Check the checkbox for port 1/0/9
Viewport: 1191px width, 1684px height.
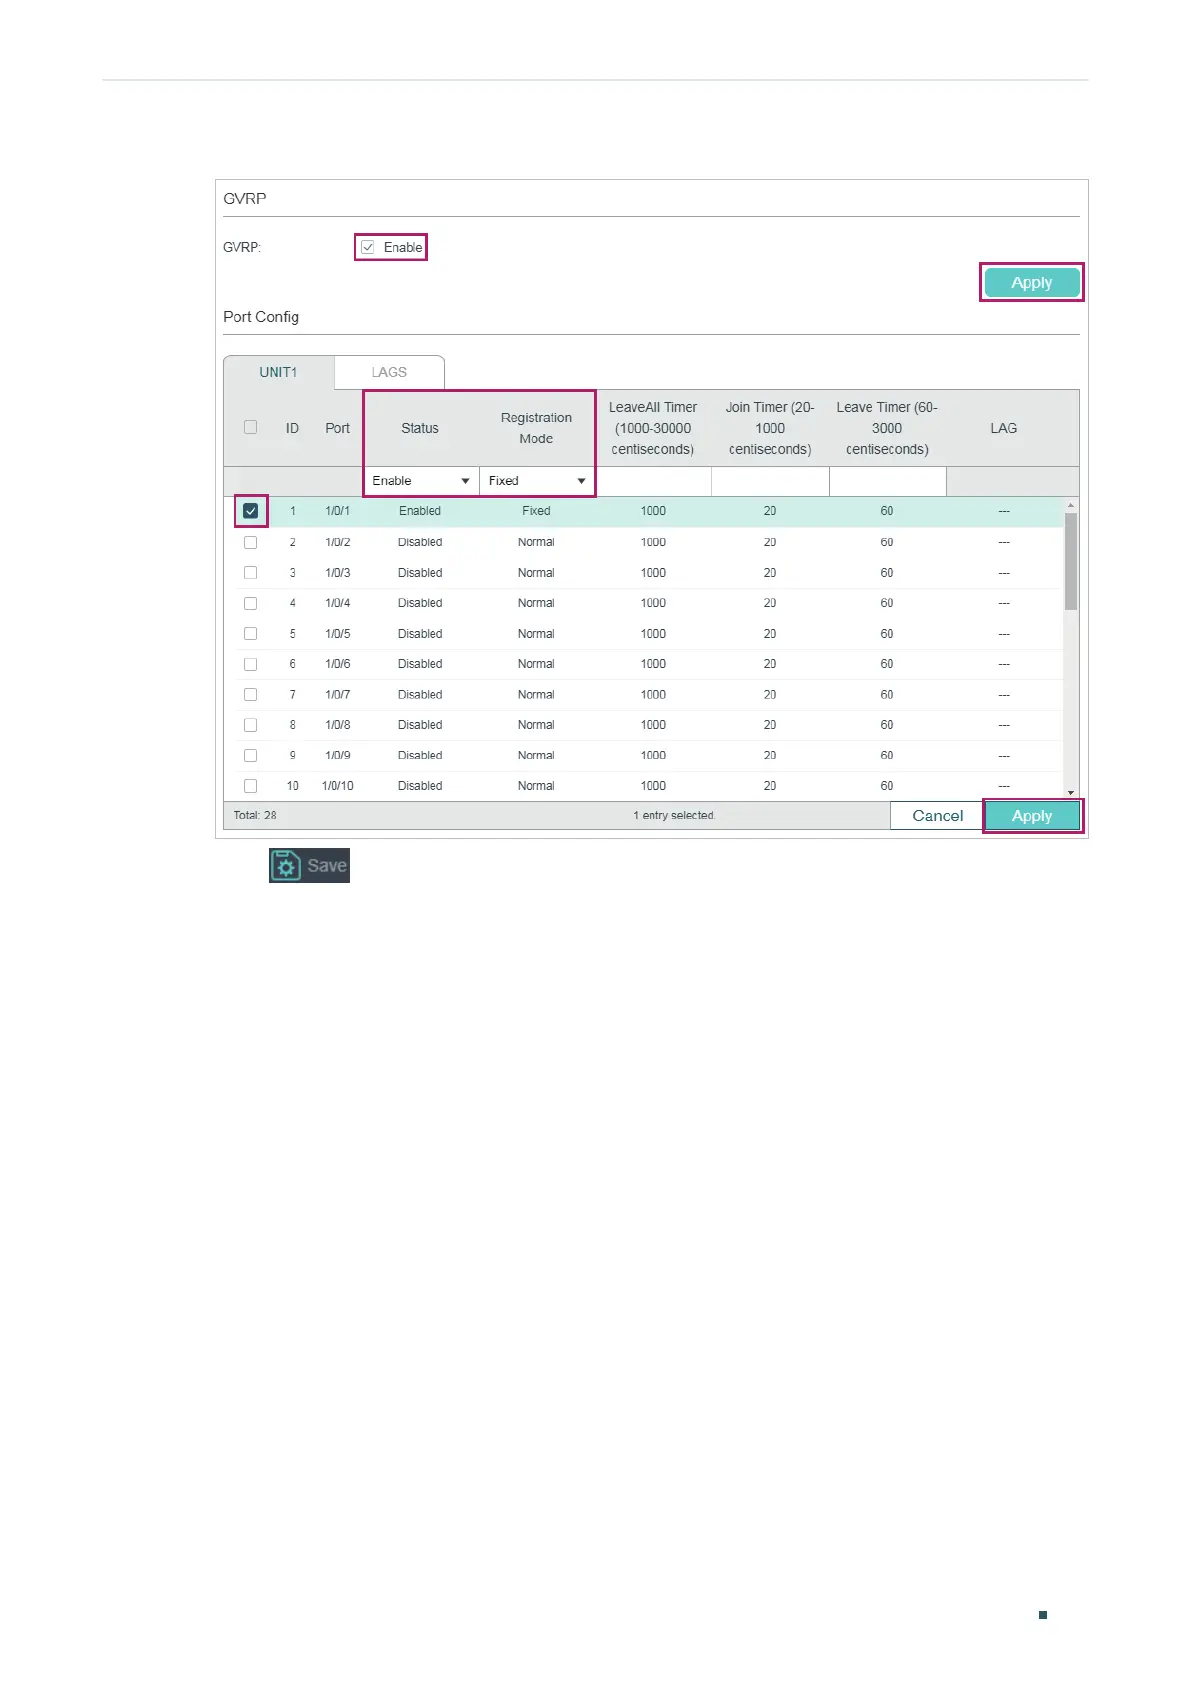[x=250, y=755]
